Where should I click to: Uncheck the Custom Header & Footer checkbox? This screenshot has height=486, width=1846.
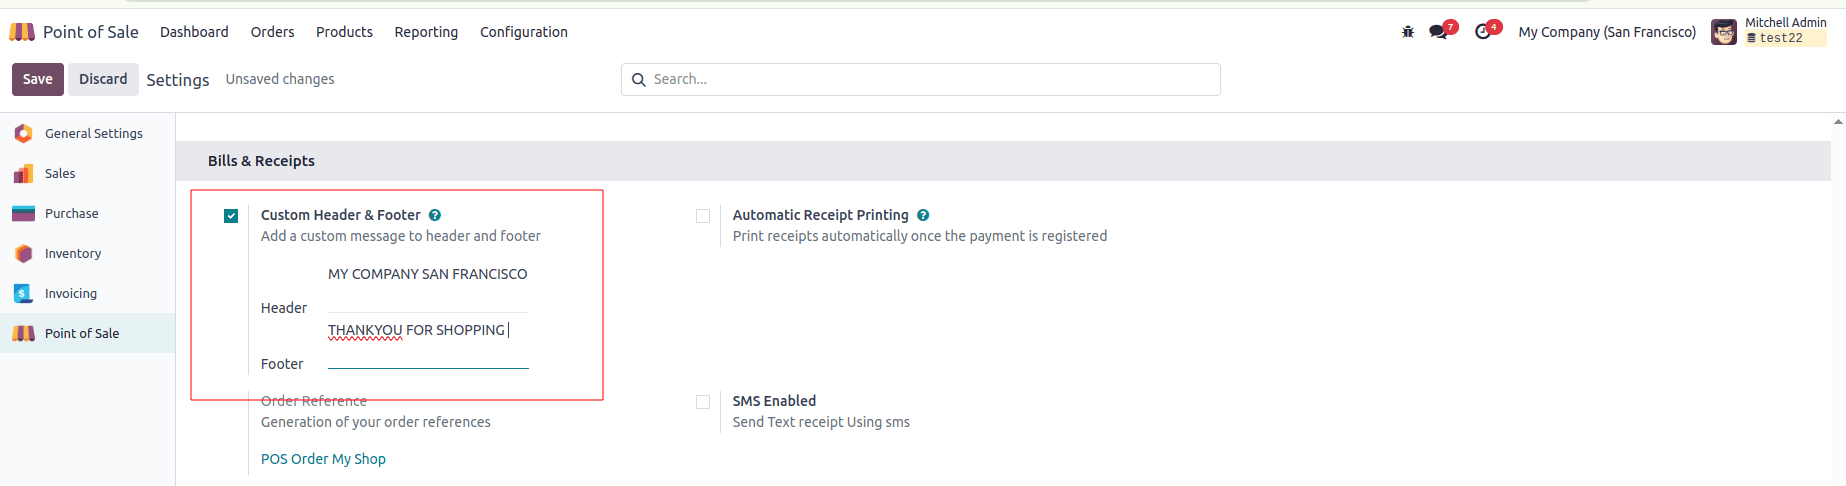point(231,216)
